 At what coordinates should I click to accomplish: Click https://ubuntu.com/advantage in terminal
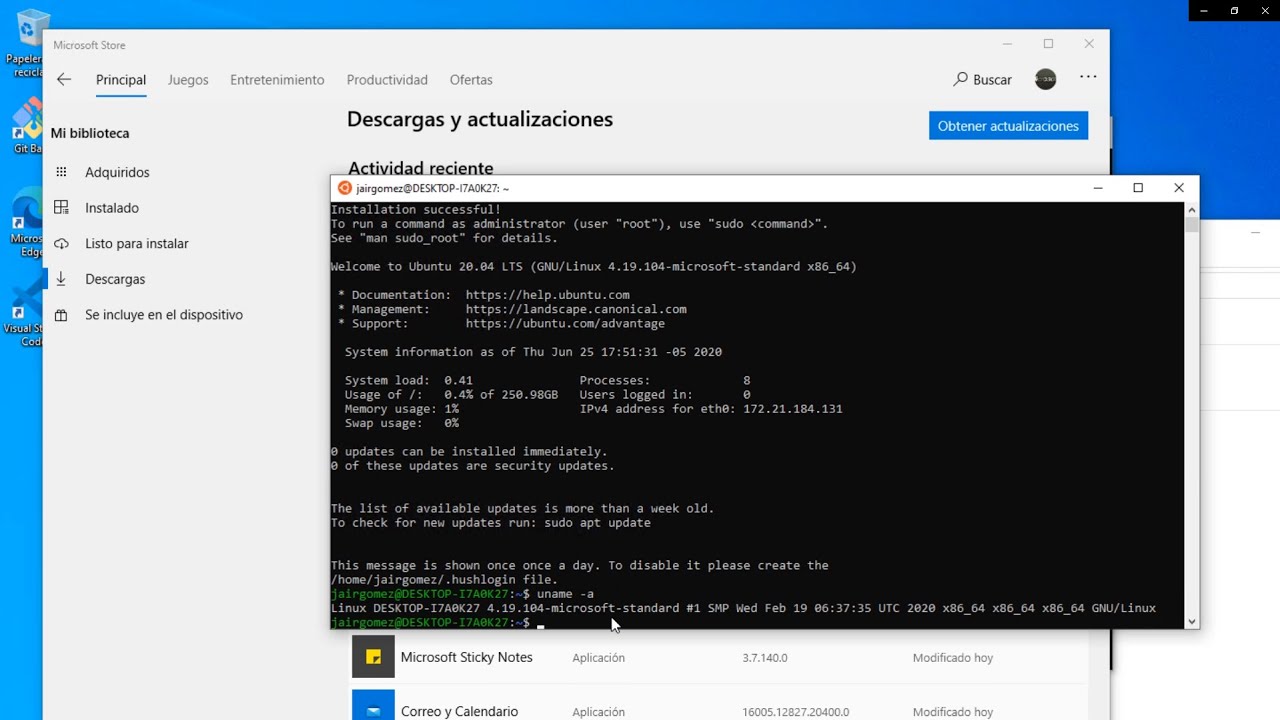coord(565,323)
